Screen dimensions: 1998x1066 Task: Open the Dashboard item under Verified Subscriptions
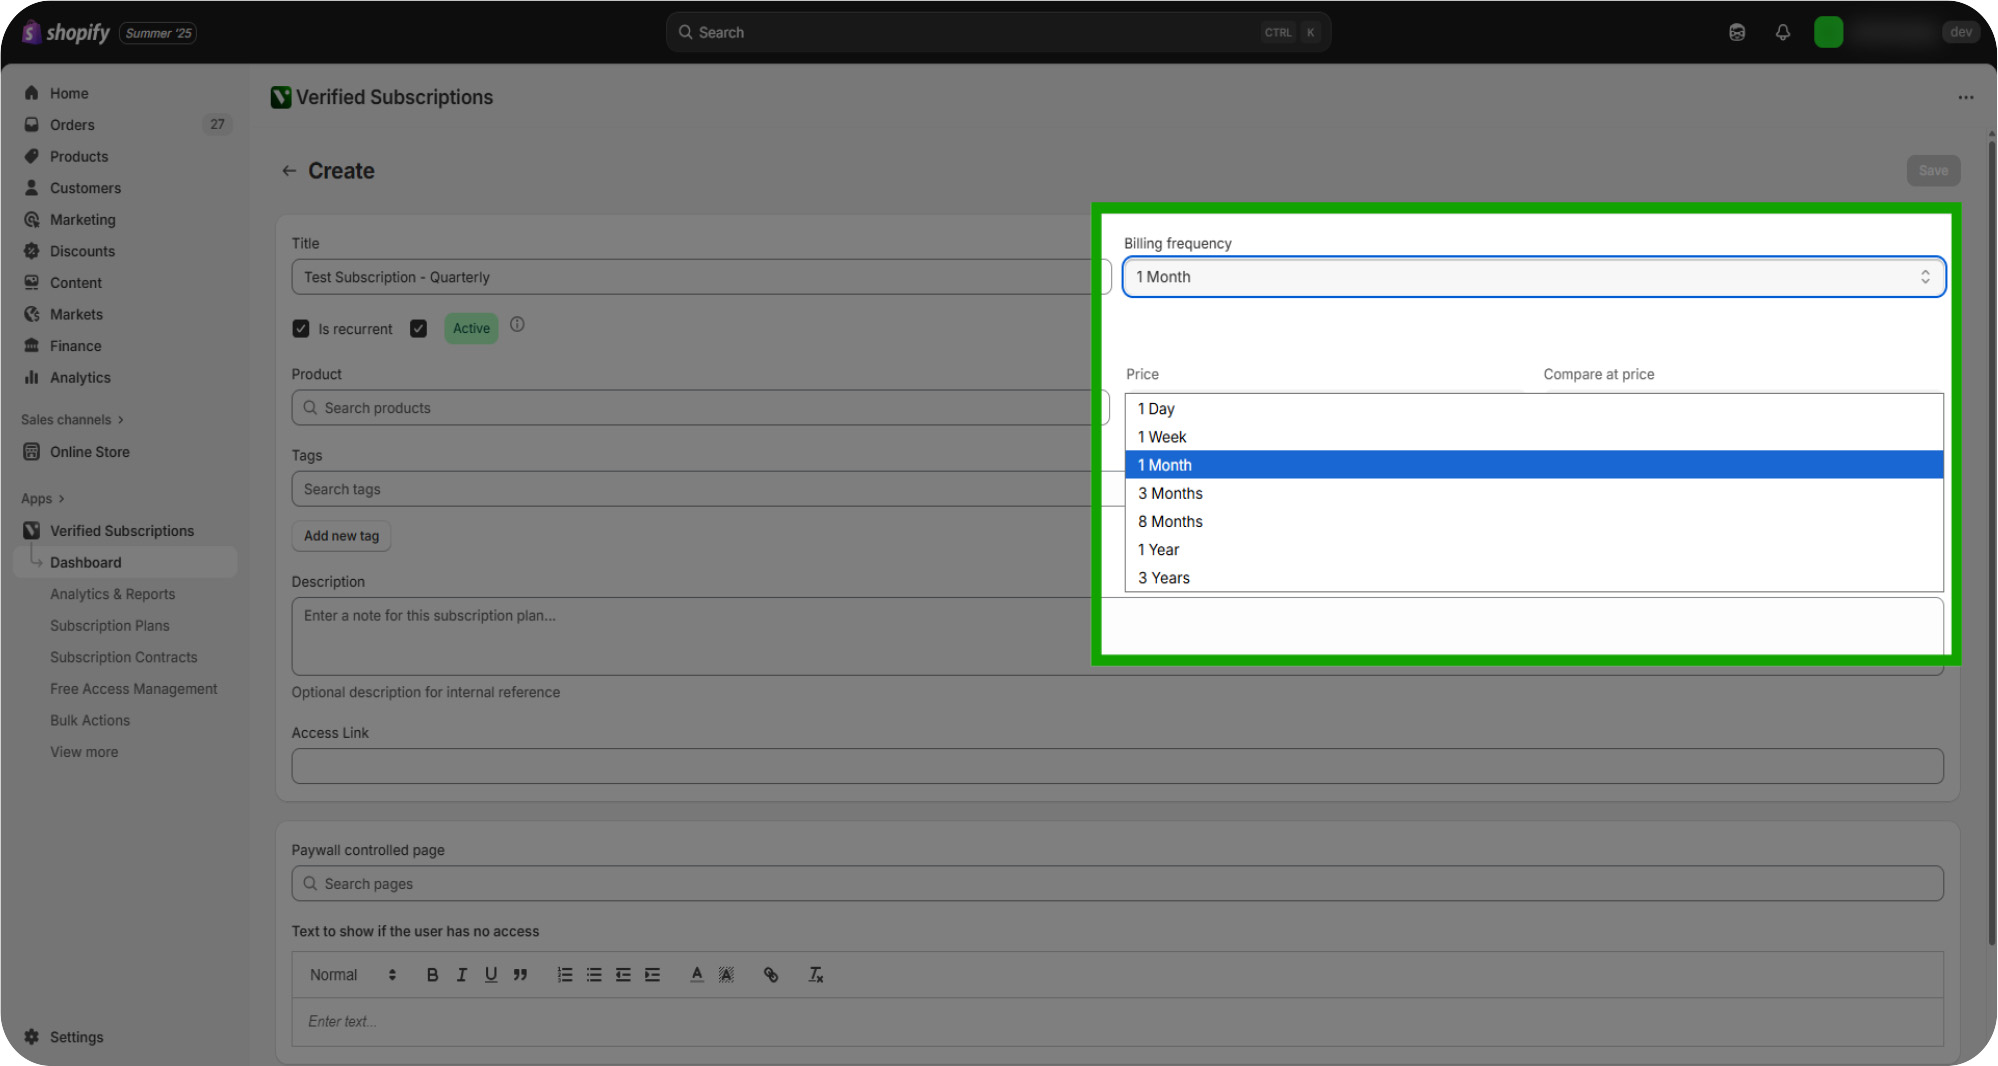click(x=126, y=563)
